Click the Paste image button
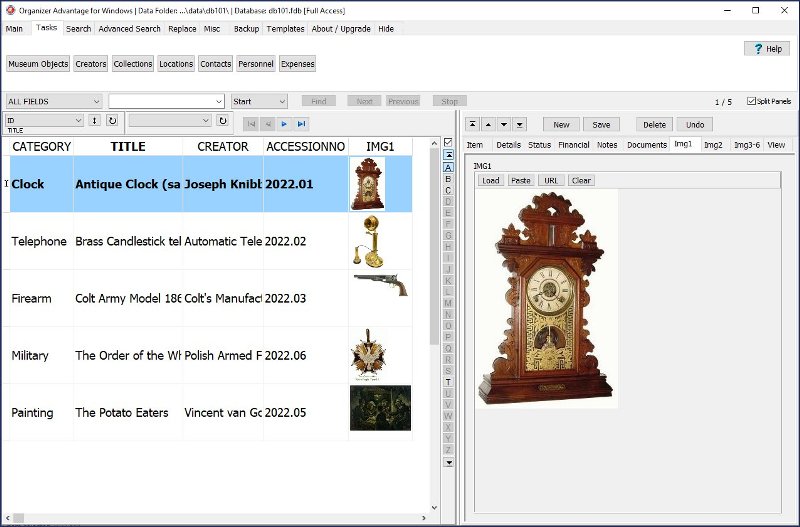Screen dimensions: 800x527 pos(521,180)
